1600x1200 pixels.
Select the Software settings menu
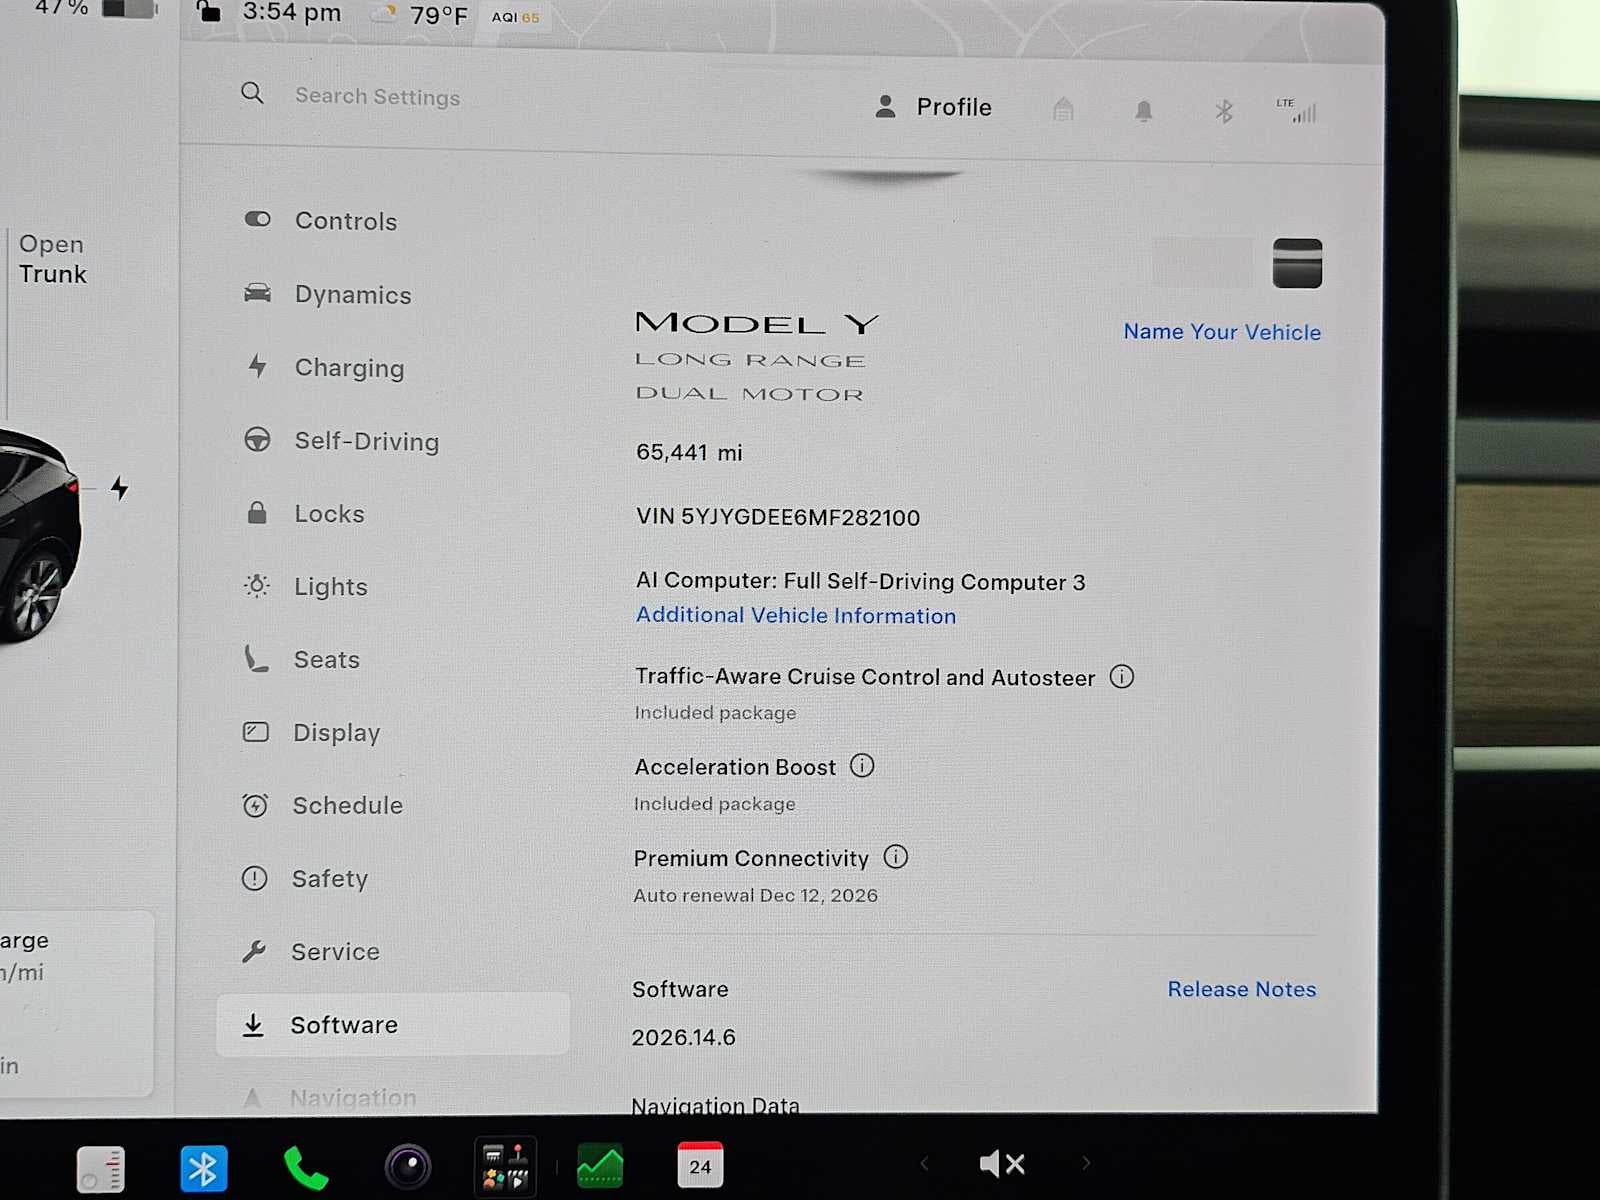click(x=393, y=1024)
